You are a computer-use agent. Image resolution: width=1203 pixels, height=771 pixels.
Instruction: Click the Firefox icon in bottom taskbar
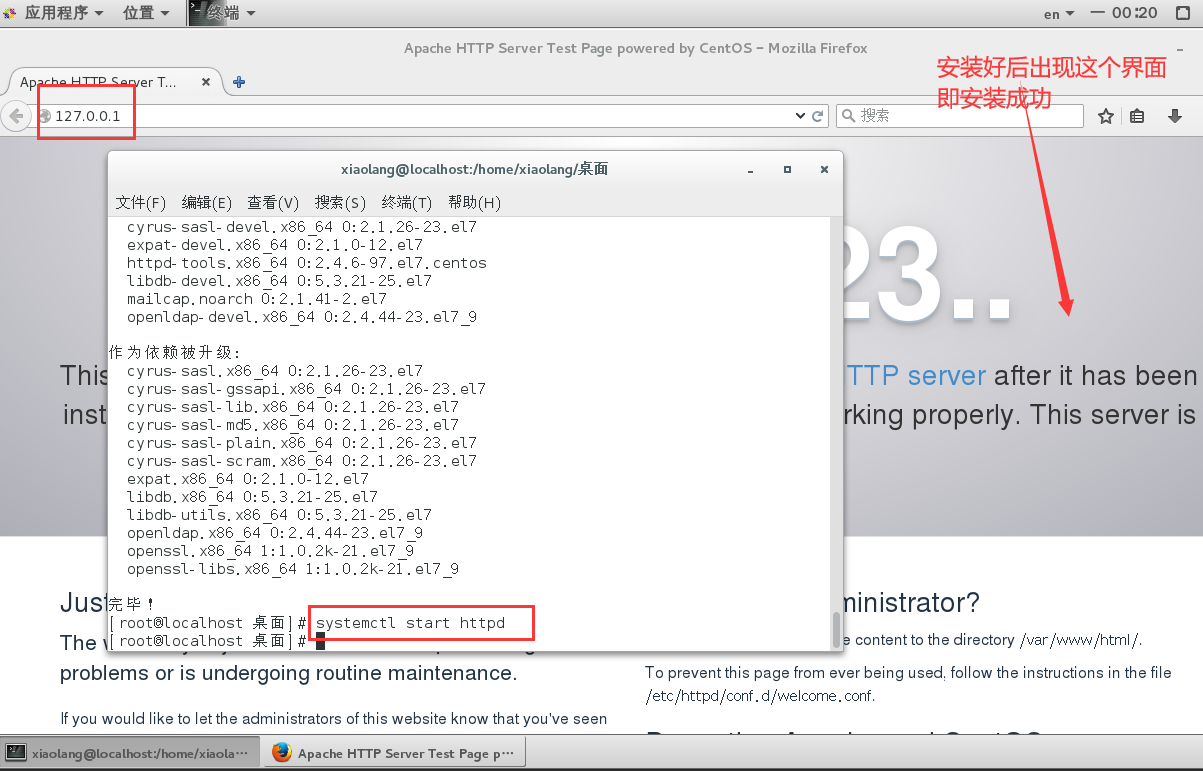click(x=281, y=753)
